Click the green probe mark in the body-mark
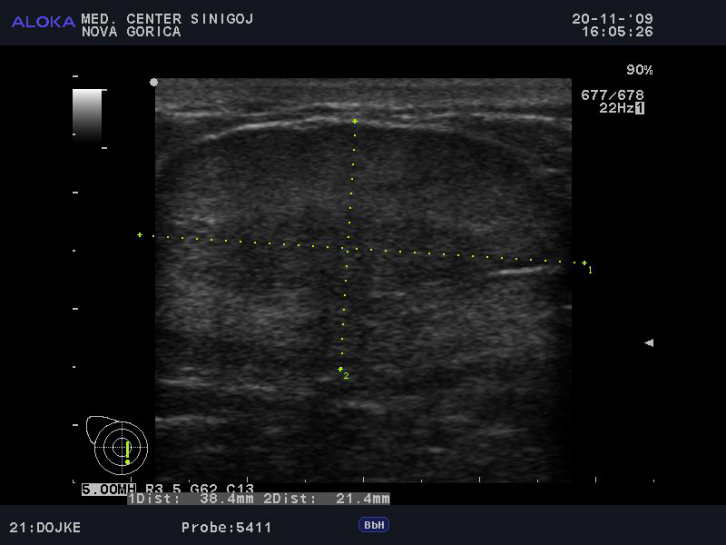Screen dimensions: 726x545 [x=127, y=452]
